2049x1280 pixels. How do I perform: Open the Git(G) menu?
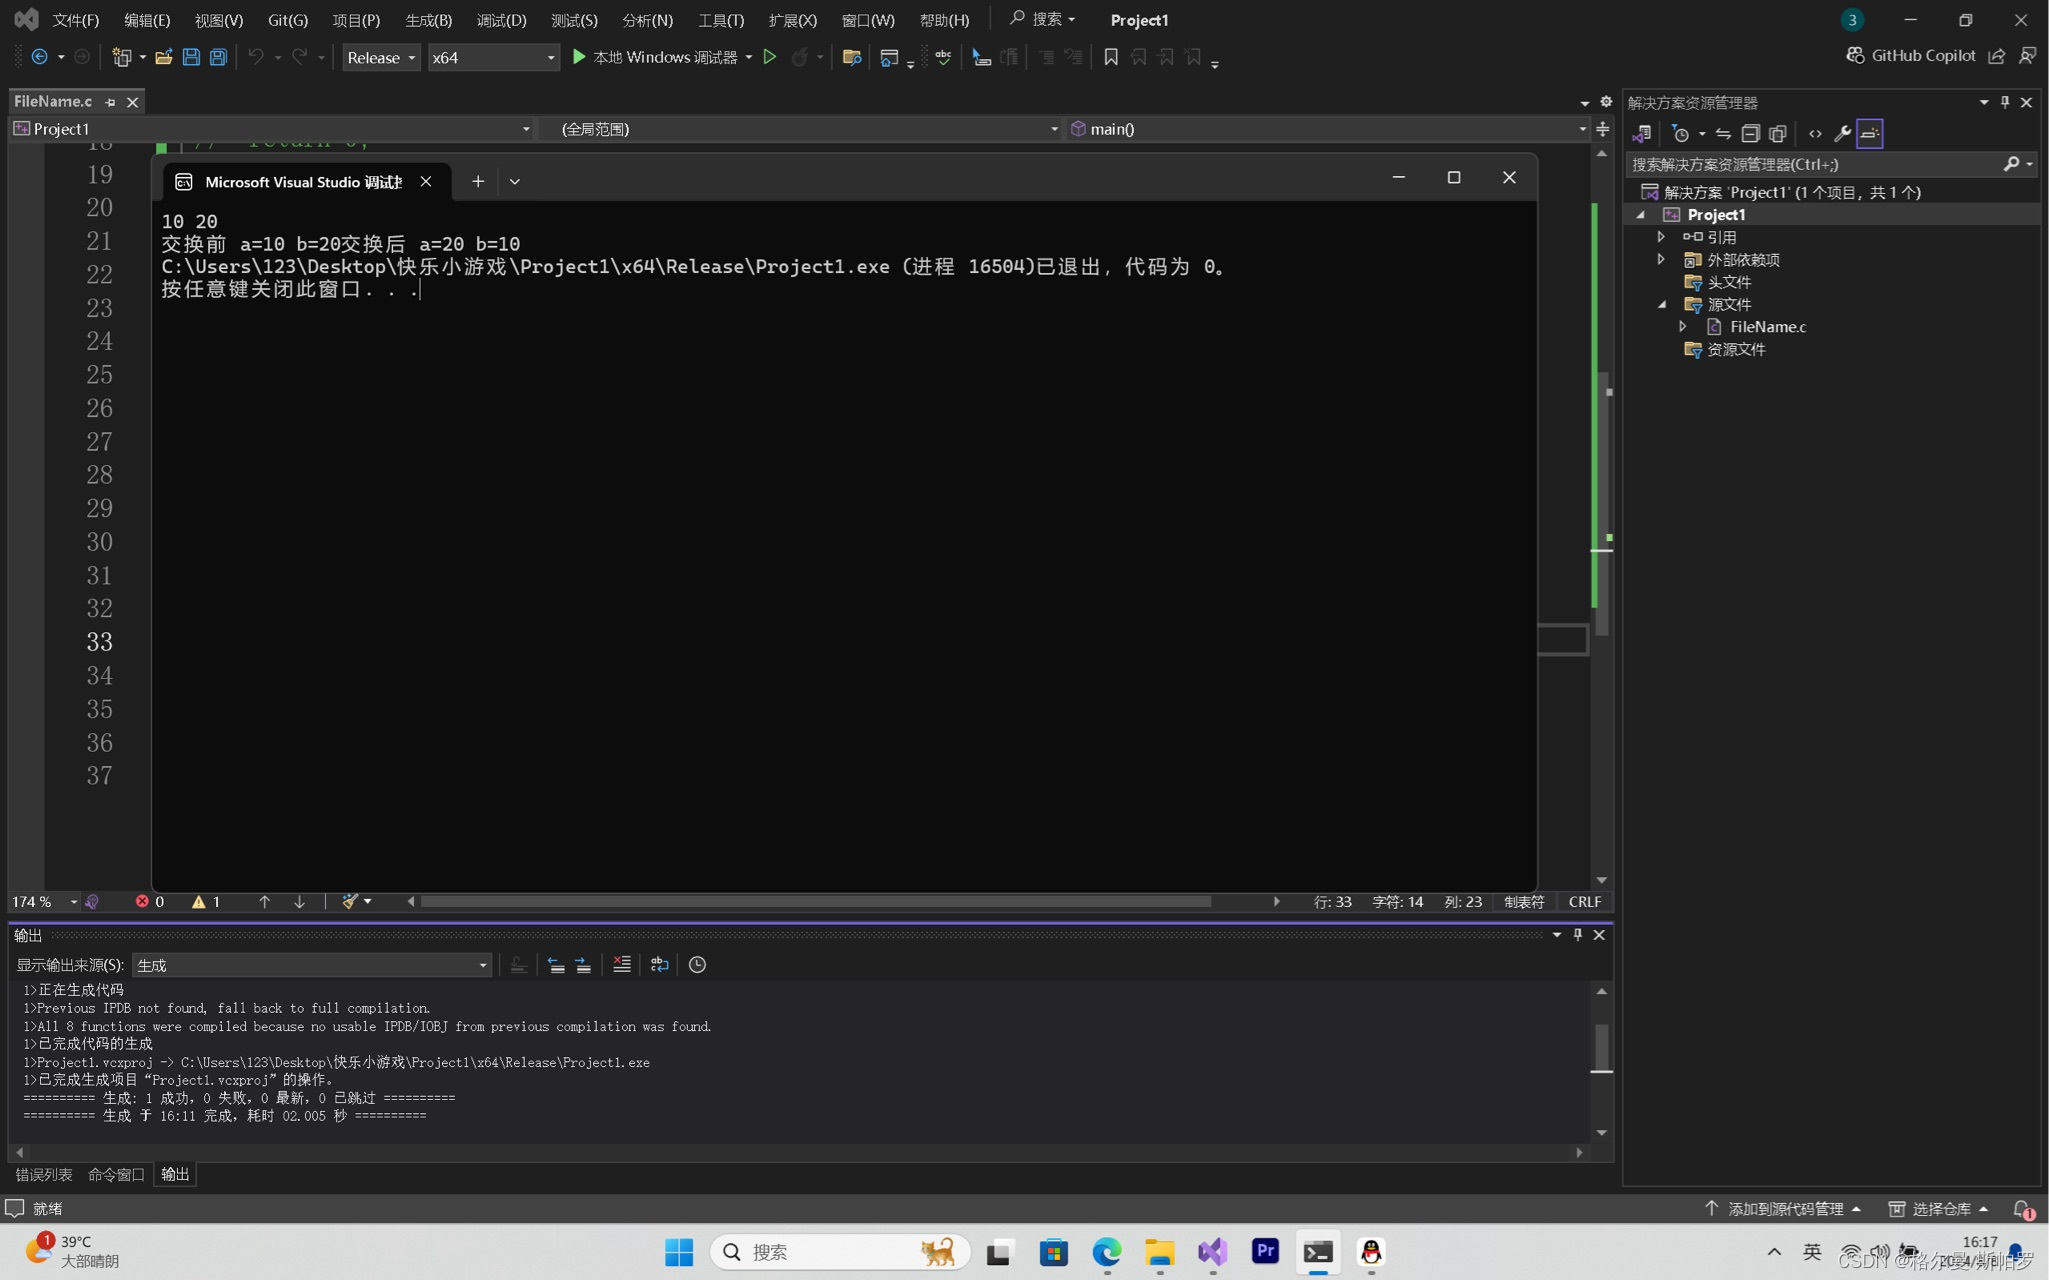point(288,20)
